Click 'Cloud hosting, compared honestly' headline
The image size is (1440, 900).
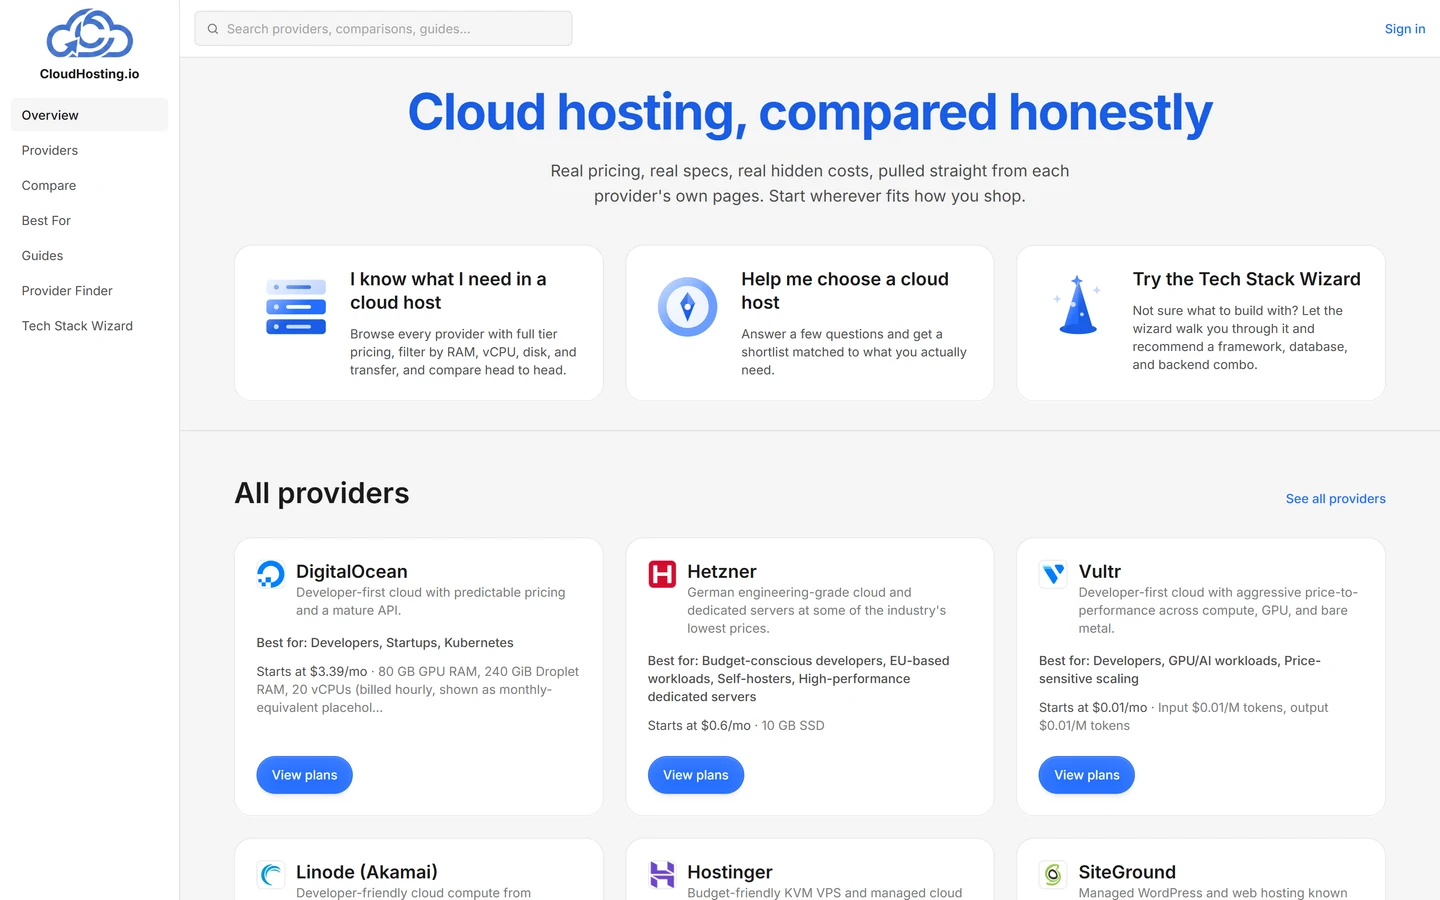[810, 112]
